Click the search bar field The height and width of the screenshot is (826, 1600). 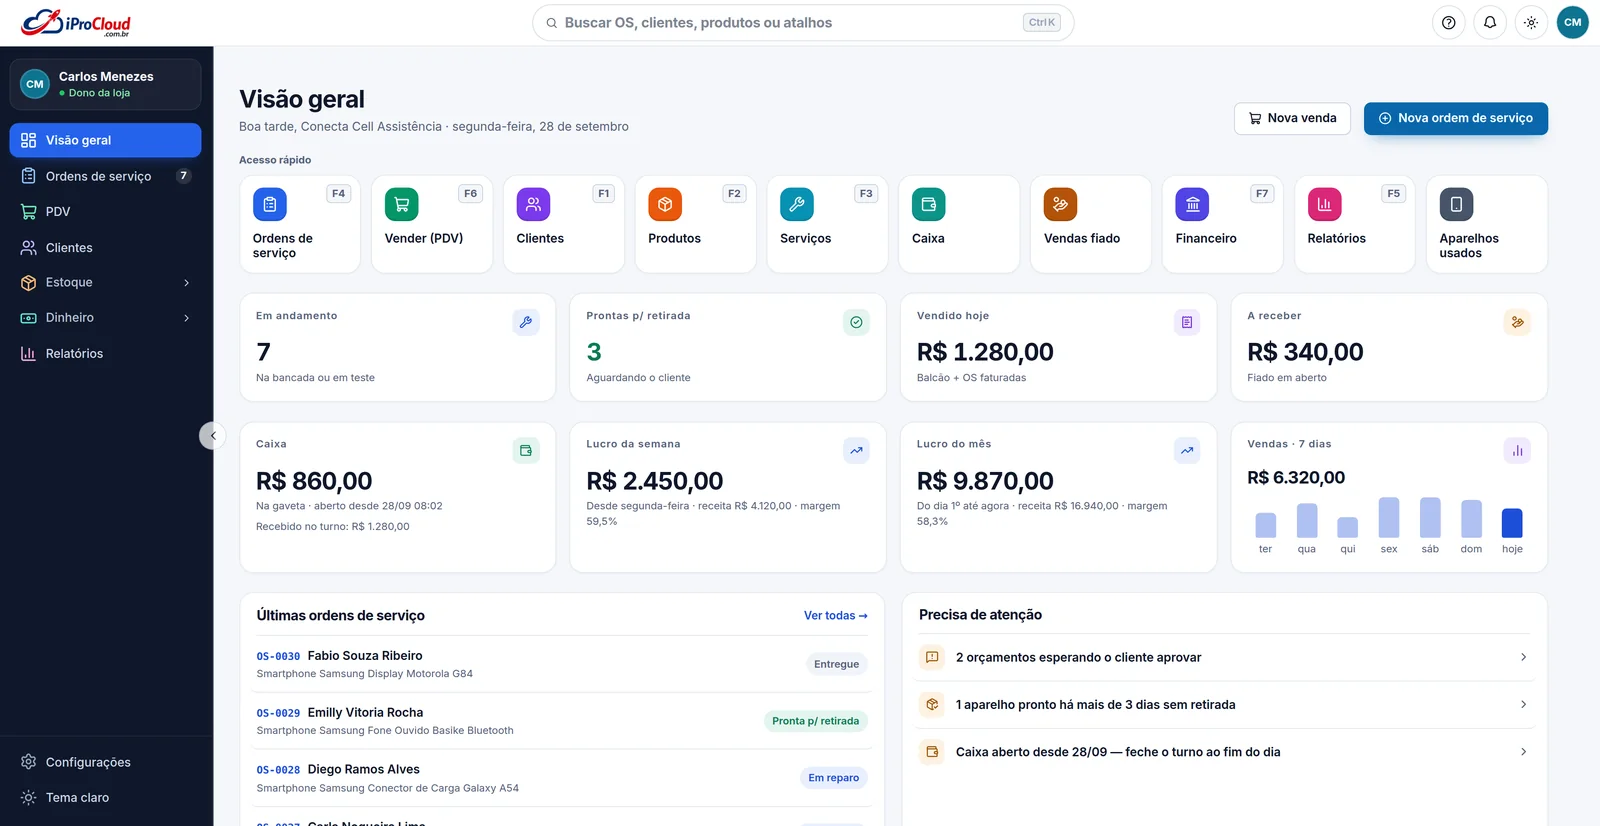click(x=803, y=22)
